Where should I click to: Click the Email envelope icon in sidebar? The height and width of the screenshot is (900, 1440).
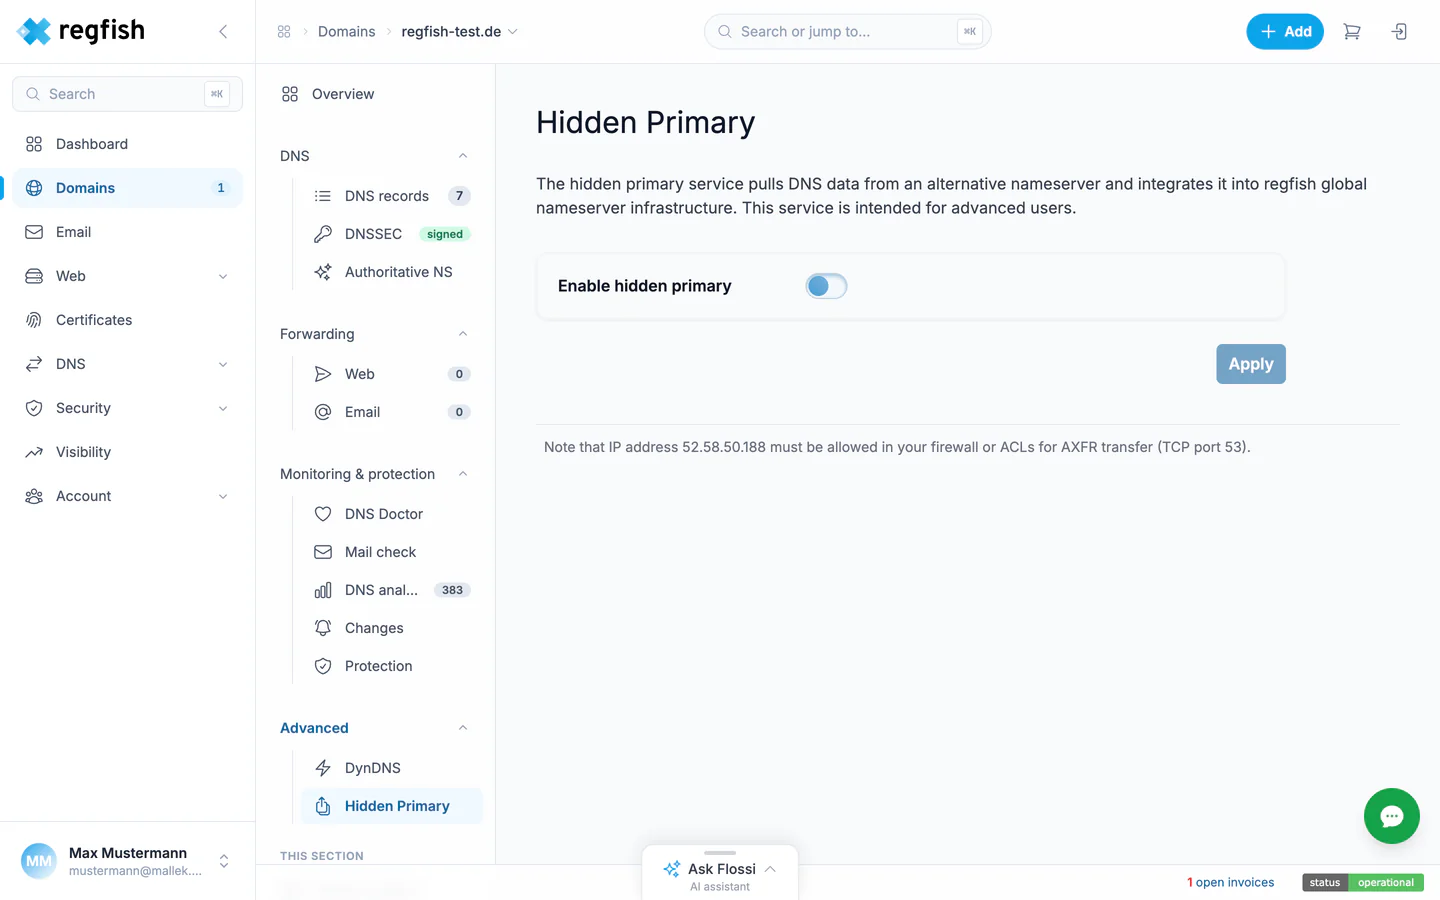(x=34, y=232)
